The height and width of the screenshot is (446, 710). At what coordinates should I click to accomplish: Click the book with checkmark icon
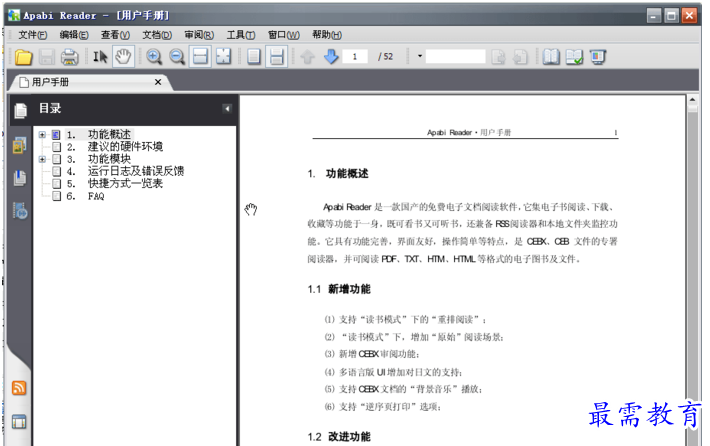click(x=574, y=57)
